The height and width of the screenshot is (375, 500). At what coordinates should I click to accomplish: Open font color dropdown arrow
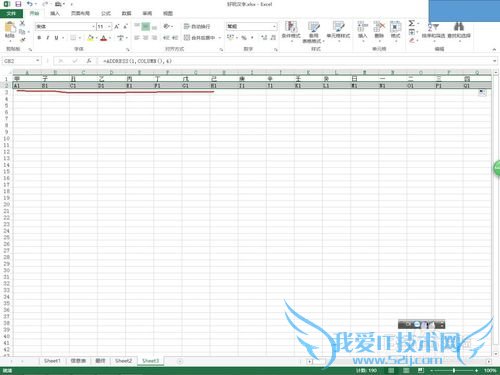click(110, 38)
